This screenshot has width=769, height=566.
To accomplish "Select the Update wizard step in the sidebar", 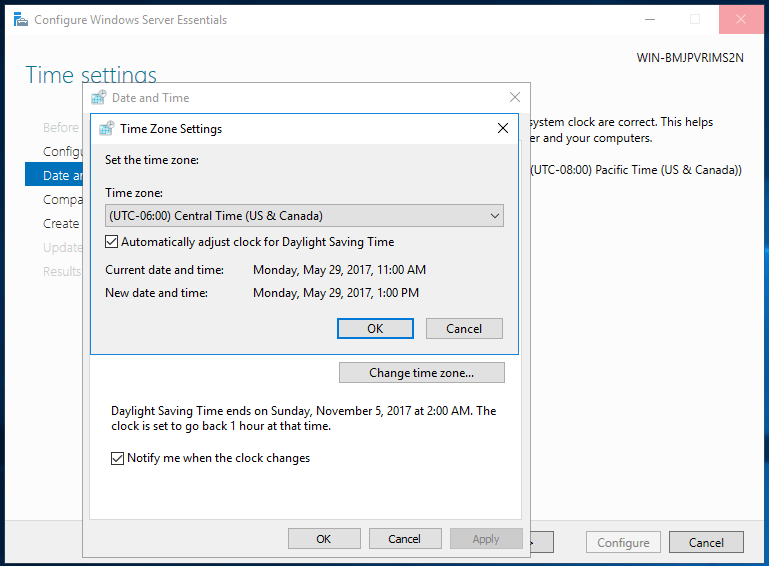I will tap(63, 248).
